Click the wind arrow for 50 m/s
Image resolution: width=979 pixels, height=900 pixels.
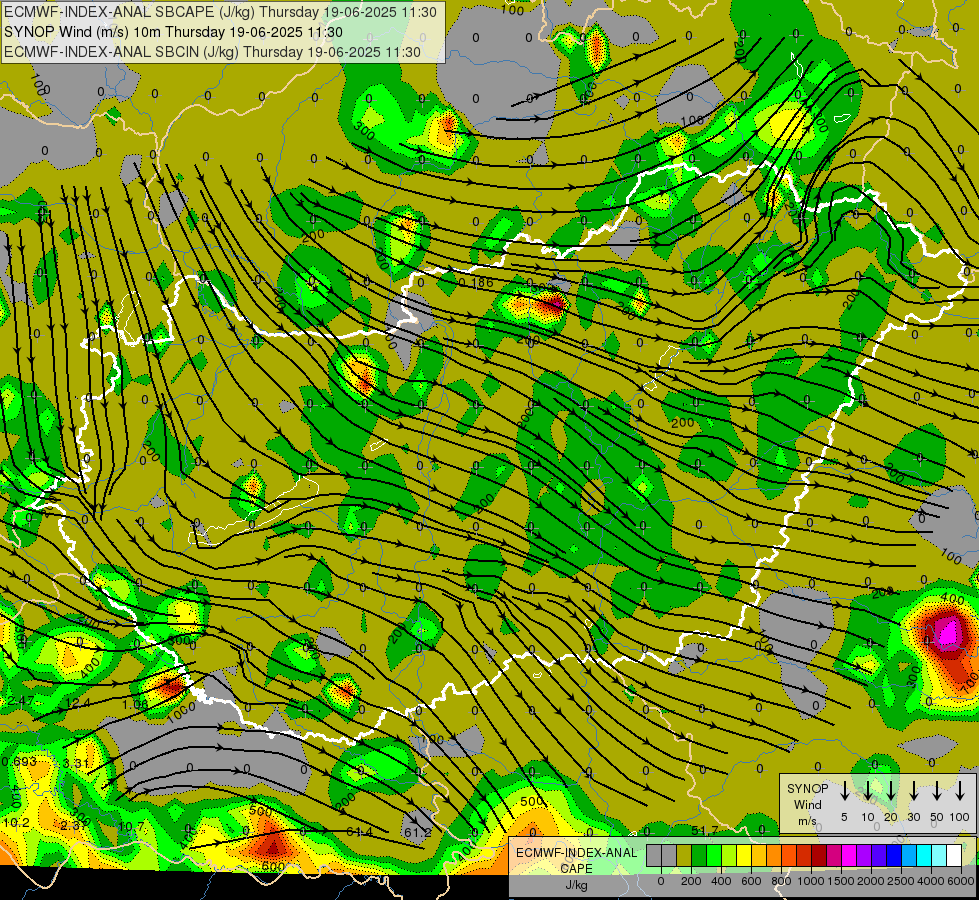click(x=937, y=791)
